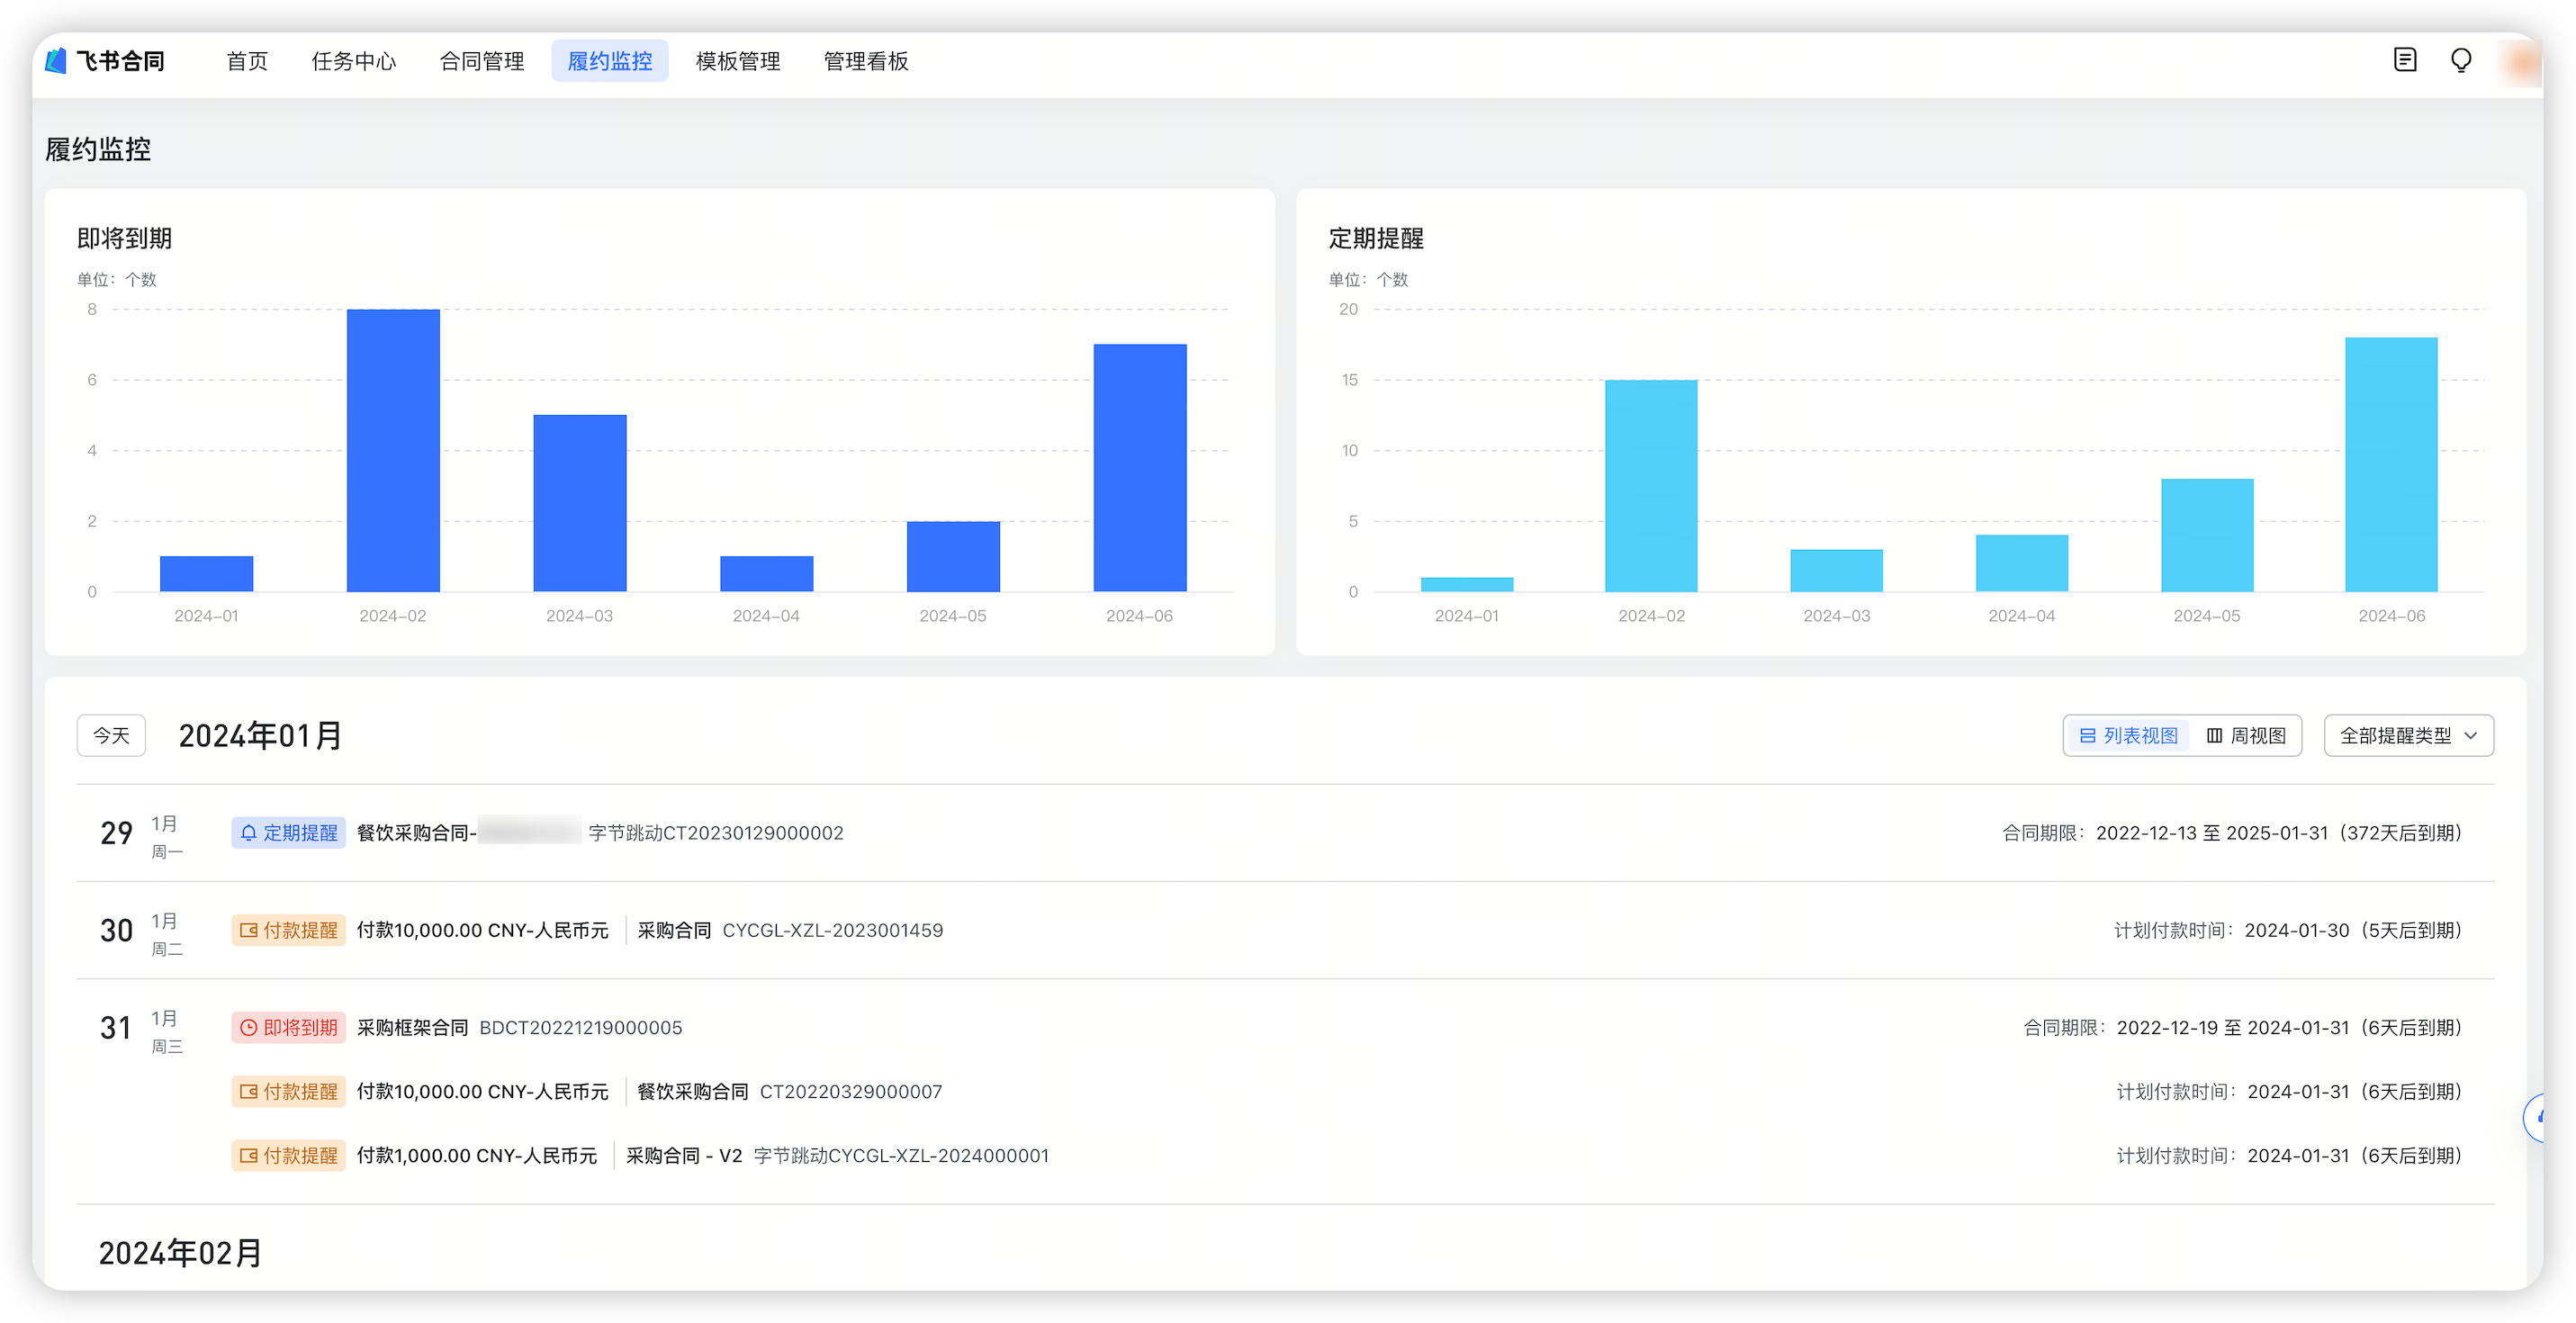Click the 2024-02 bar in 即将到期 chart
Viewport: 2576px width, 1323px height.
click(x=393, y=450)
